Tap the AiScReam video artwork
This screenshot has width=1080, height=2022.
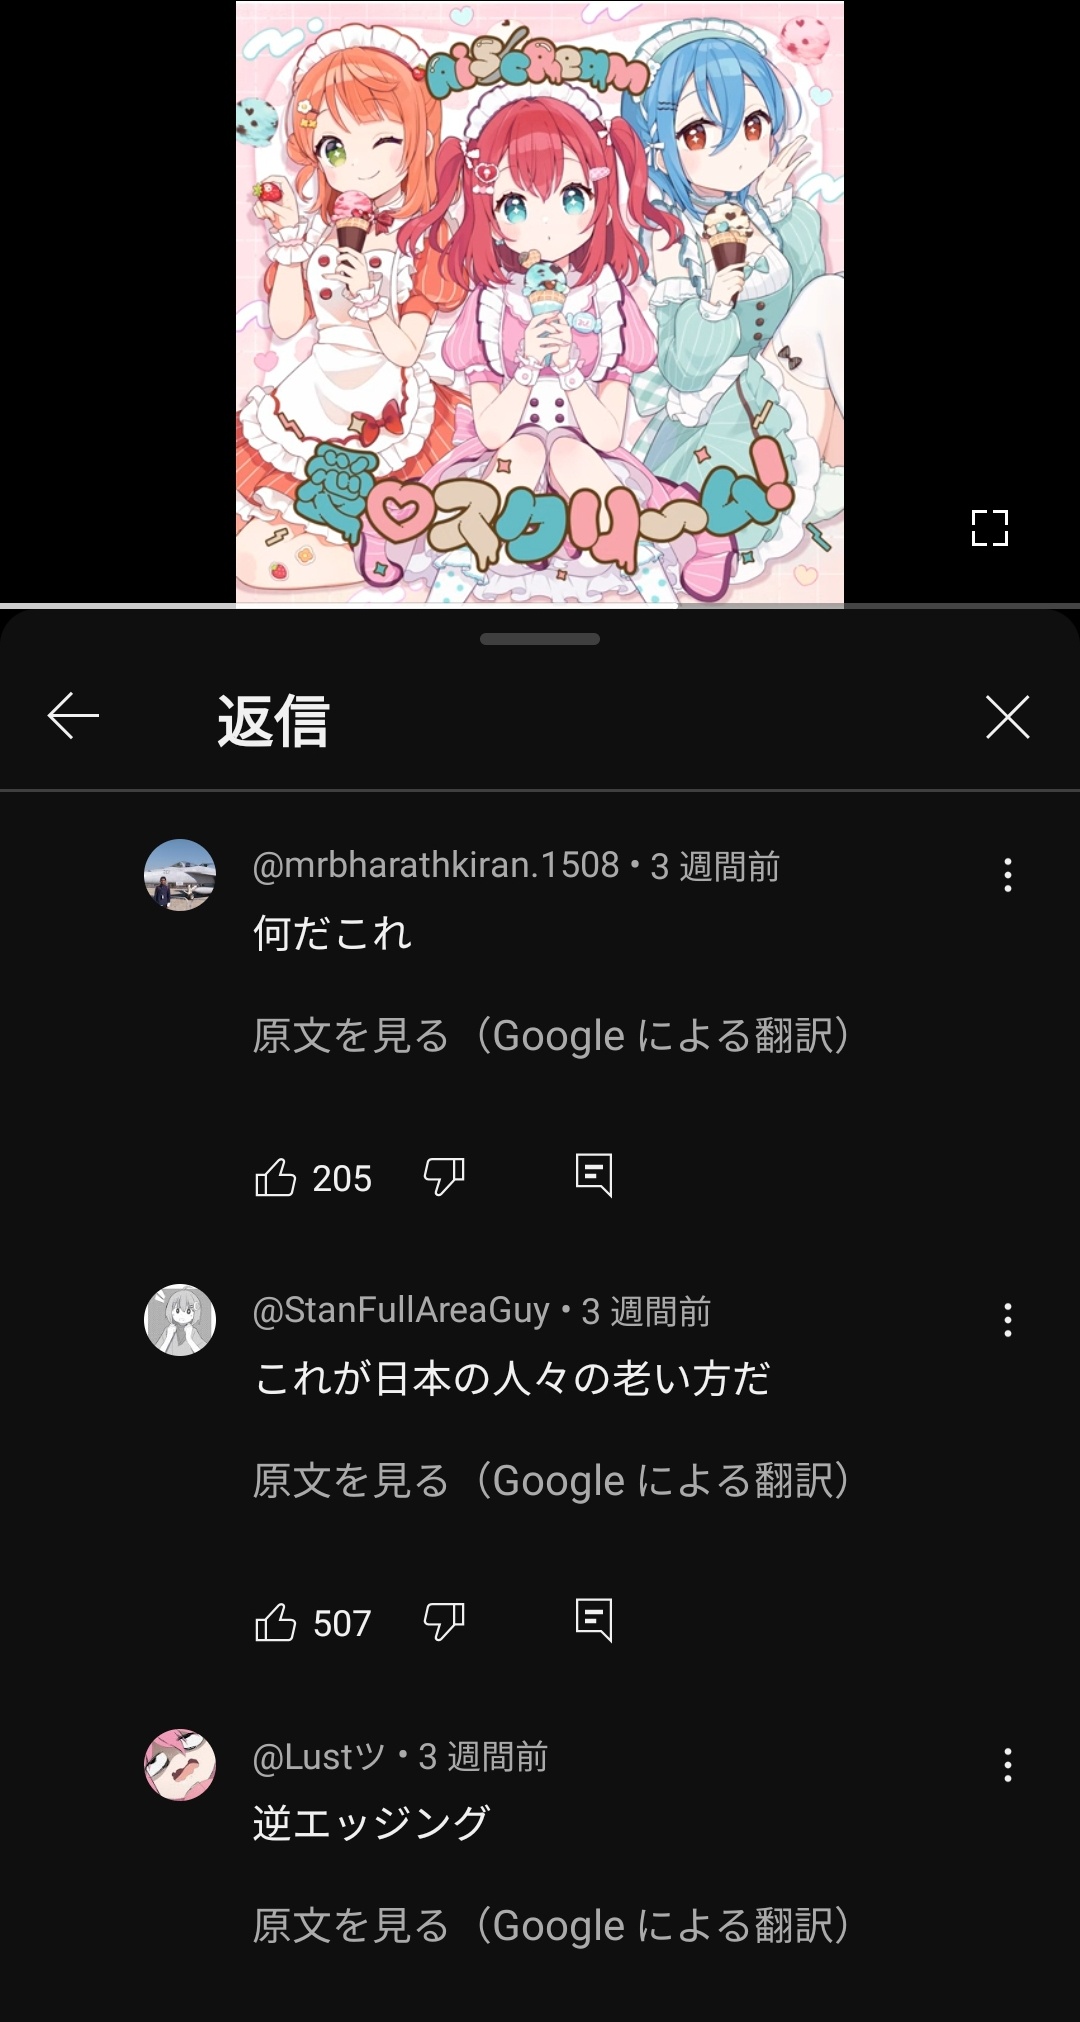(540, 303)
